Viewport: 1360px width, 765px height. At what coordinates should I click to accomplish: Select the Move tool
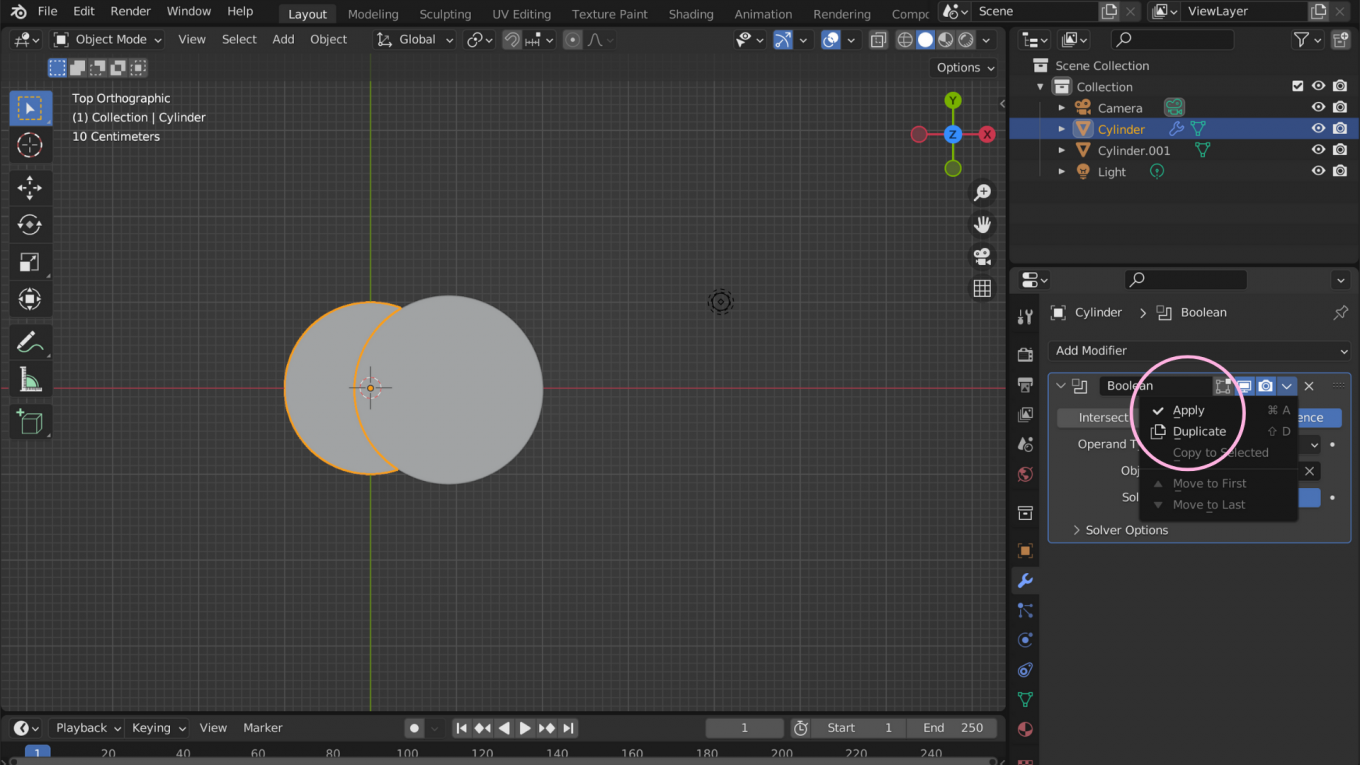(30, 187)
